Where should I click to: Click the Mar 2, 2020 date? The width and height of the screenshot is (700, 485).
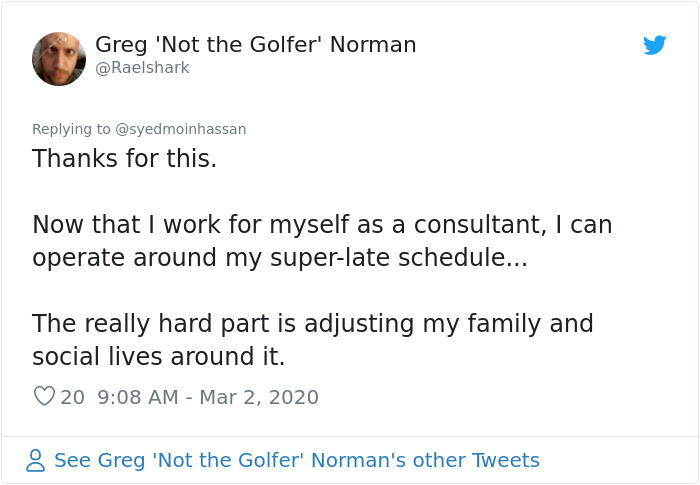[259, 397]
